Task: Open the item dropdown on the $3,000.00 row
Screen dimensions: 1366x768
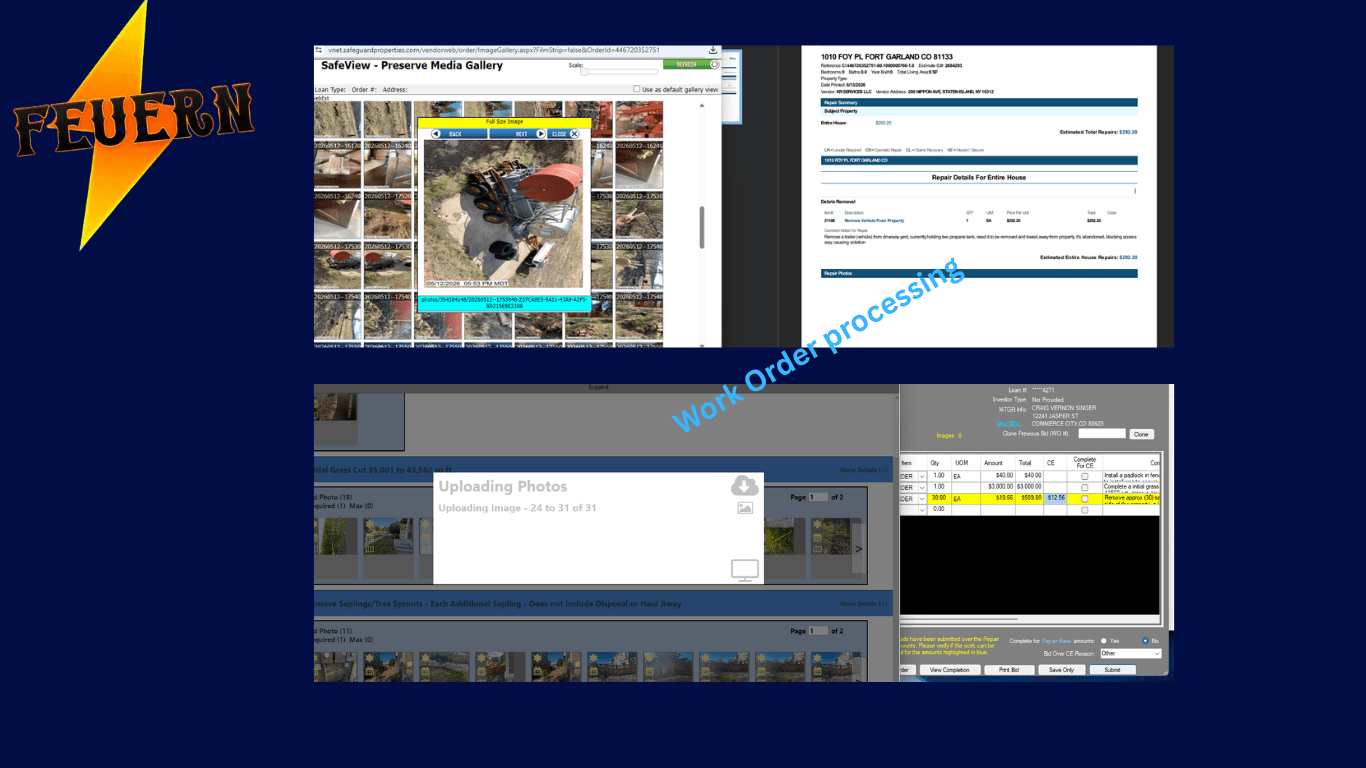Action: 921,487
